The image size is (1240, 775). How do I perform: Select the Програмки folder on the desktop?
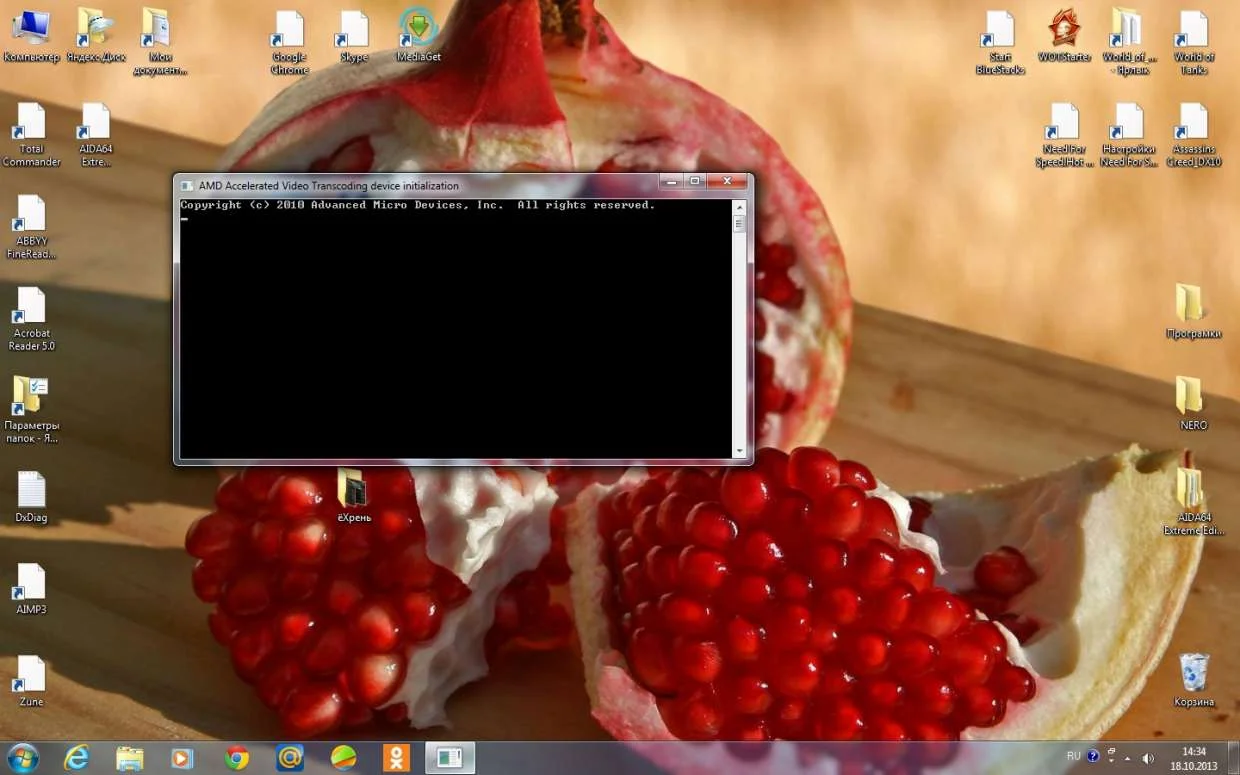[x=1193, y=312]
